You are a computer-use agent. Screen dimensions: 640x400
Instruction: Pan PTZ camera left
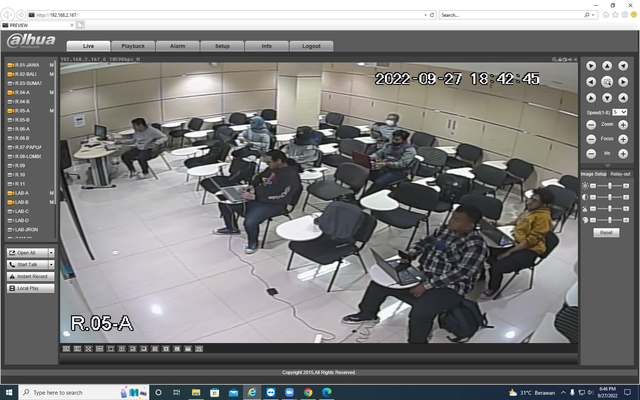point(591,82)
